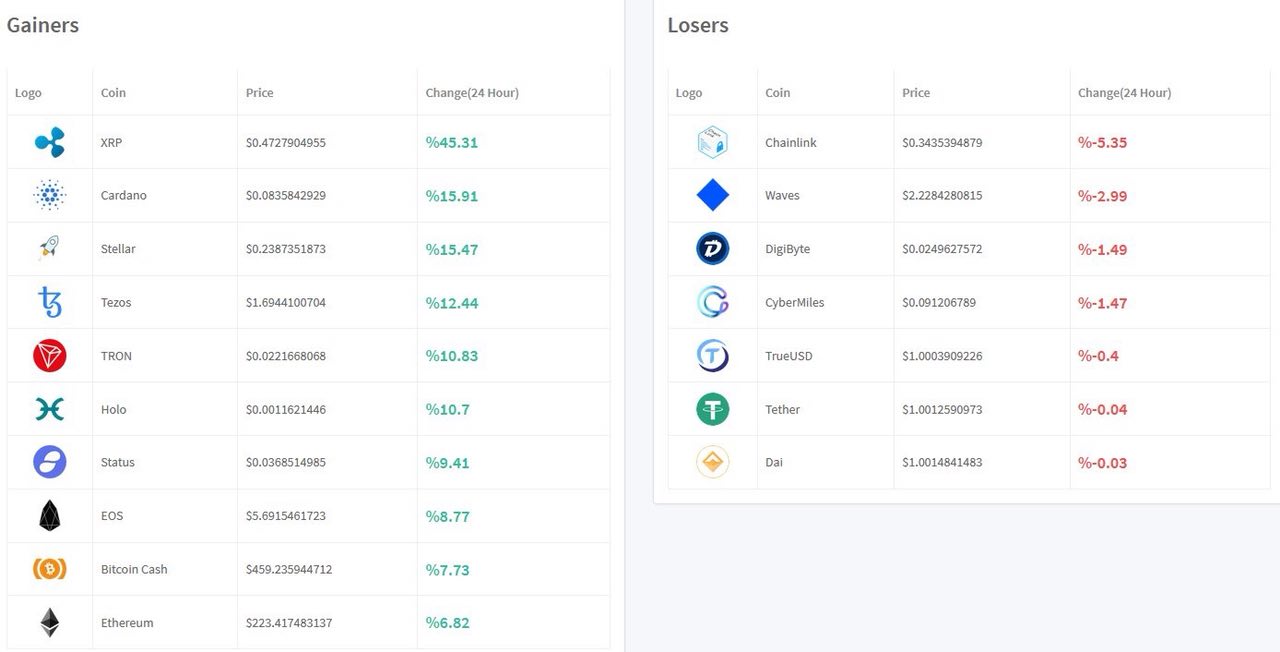1280x652 pixels.
Task: Click CyberMiles change value %-1.47
Action: [1102, 302]
